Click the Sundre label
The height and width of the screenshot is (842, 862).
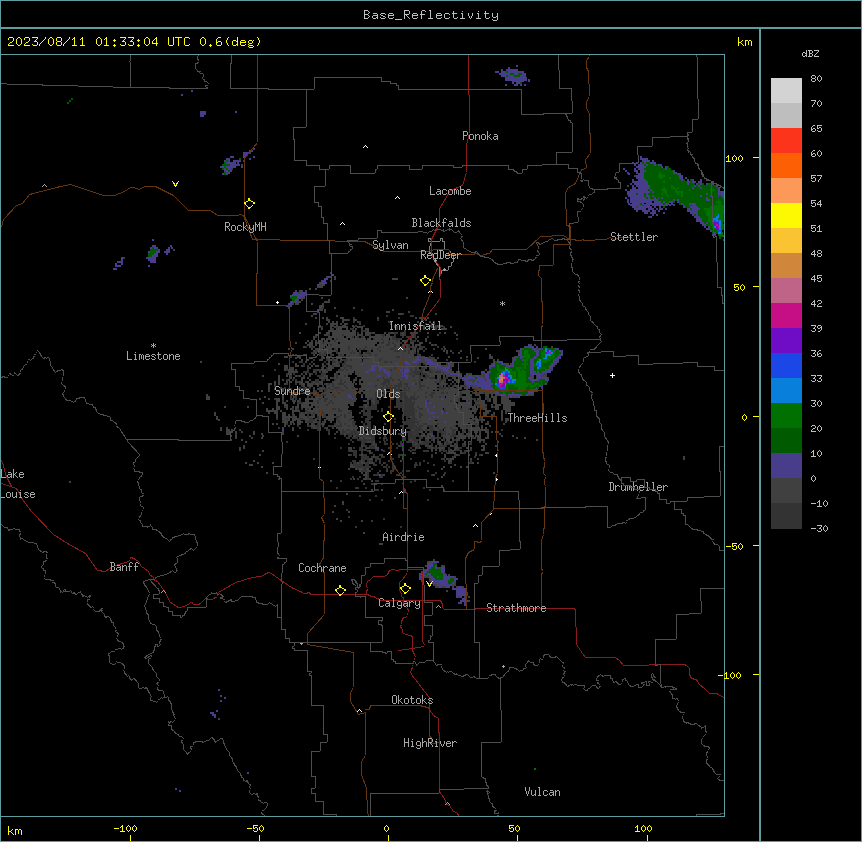292,391
